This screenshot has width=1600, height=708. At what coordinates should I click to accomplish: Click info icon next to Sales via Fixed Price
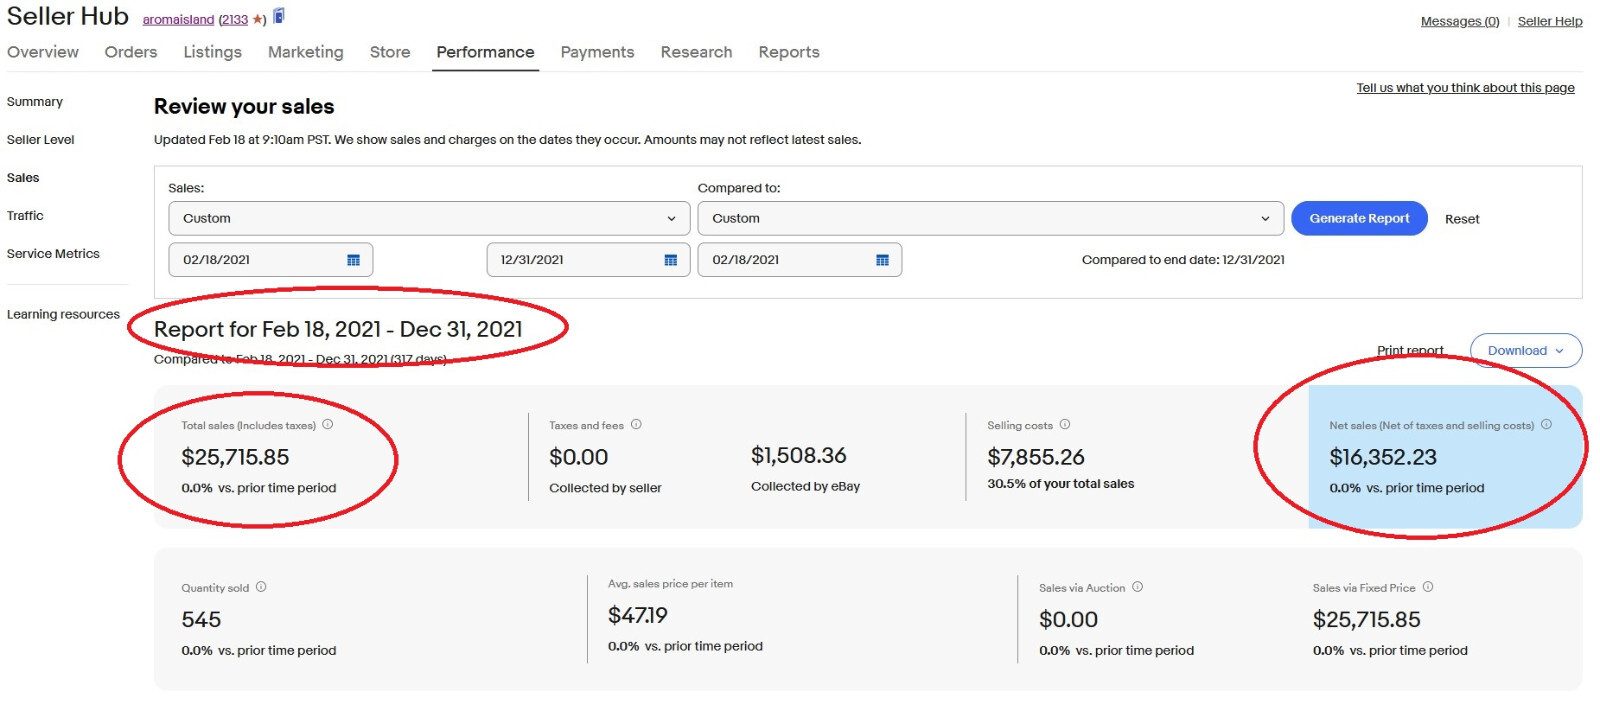[1428, 587]
